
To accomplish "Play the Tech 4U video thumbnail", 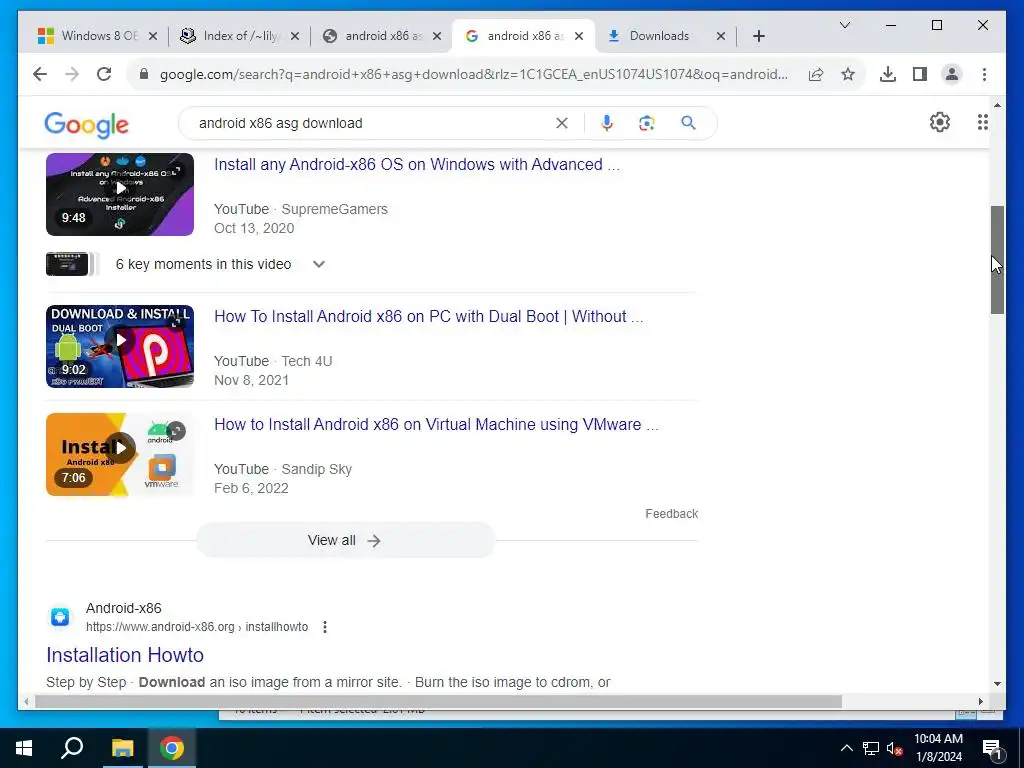I will click(x=120, y=346).
